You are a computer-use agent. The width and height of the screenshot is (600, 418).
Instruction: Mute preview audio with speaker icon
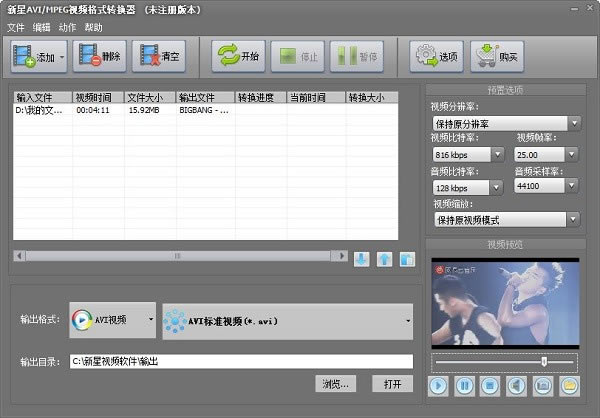point(517,385)
